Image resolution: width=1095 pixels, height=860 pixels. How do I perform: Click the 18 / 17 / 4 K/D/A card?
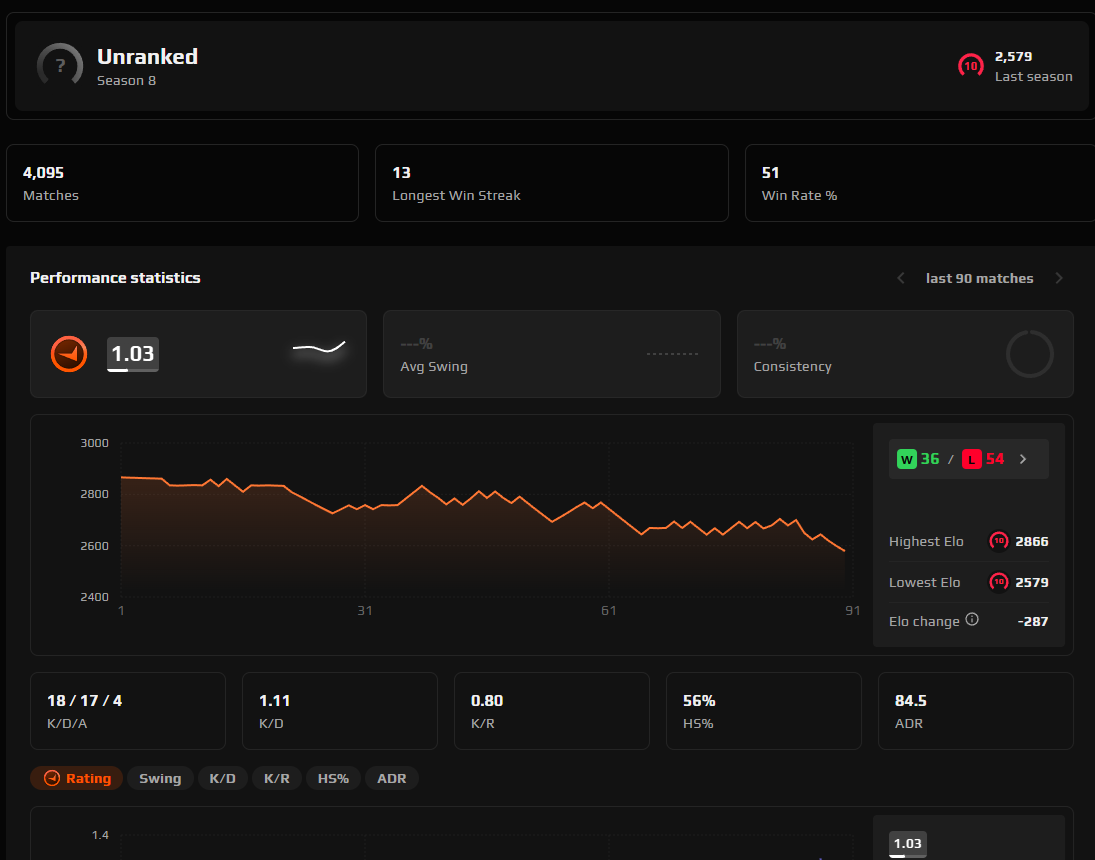(128, 711)
